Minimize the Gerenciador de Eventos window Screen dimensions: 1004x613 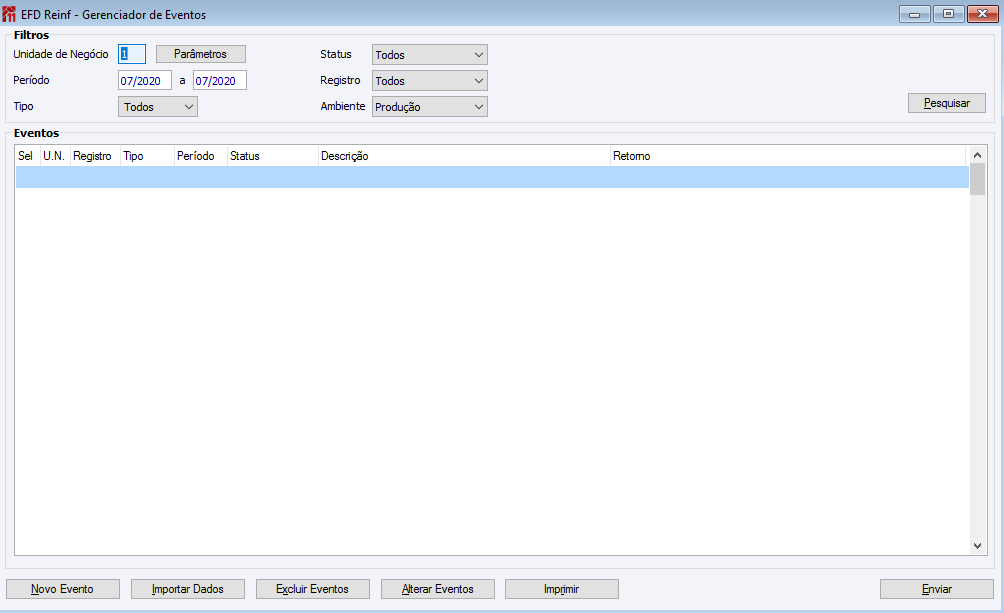(x=915, y=14)
